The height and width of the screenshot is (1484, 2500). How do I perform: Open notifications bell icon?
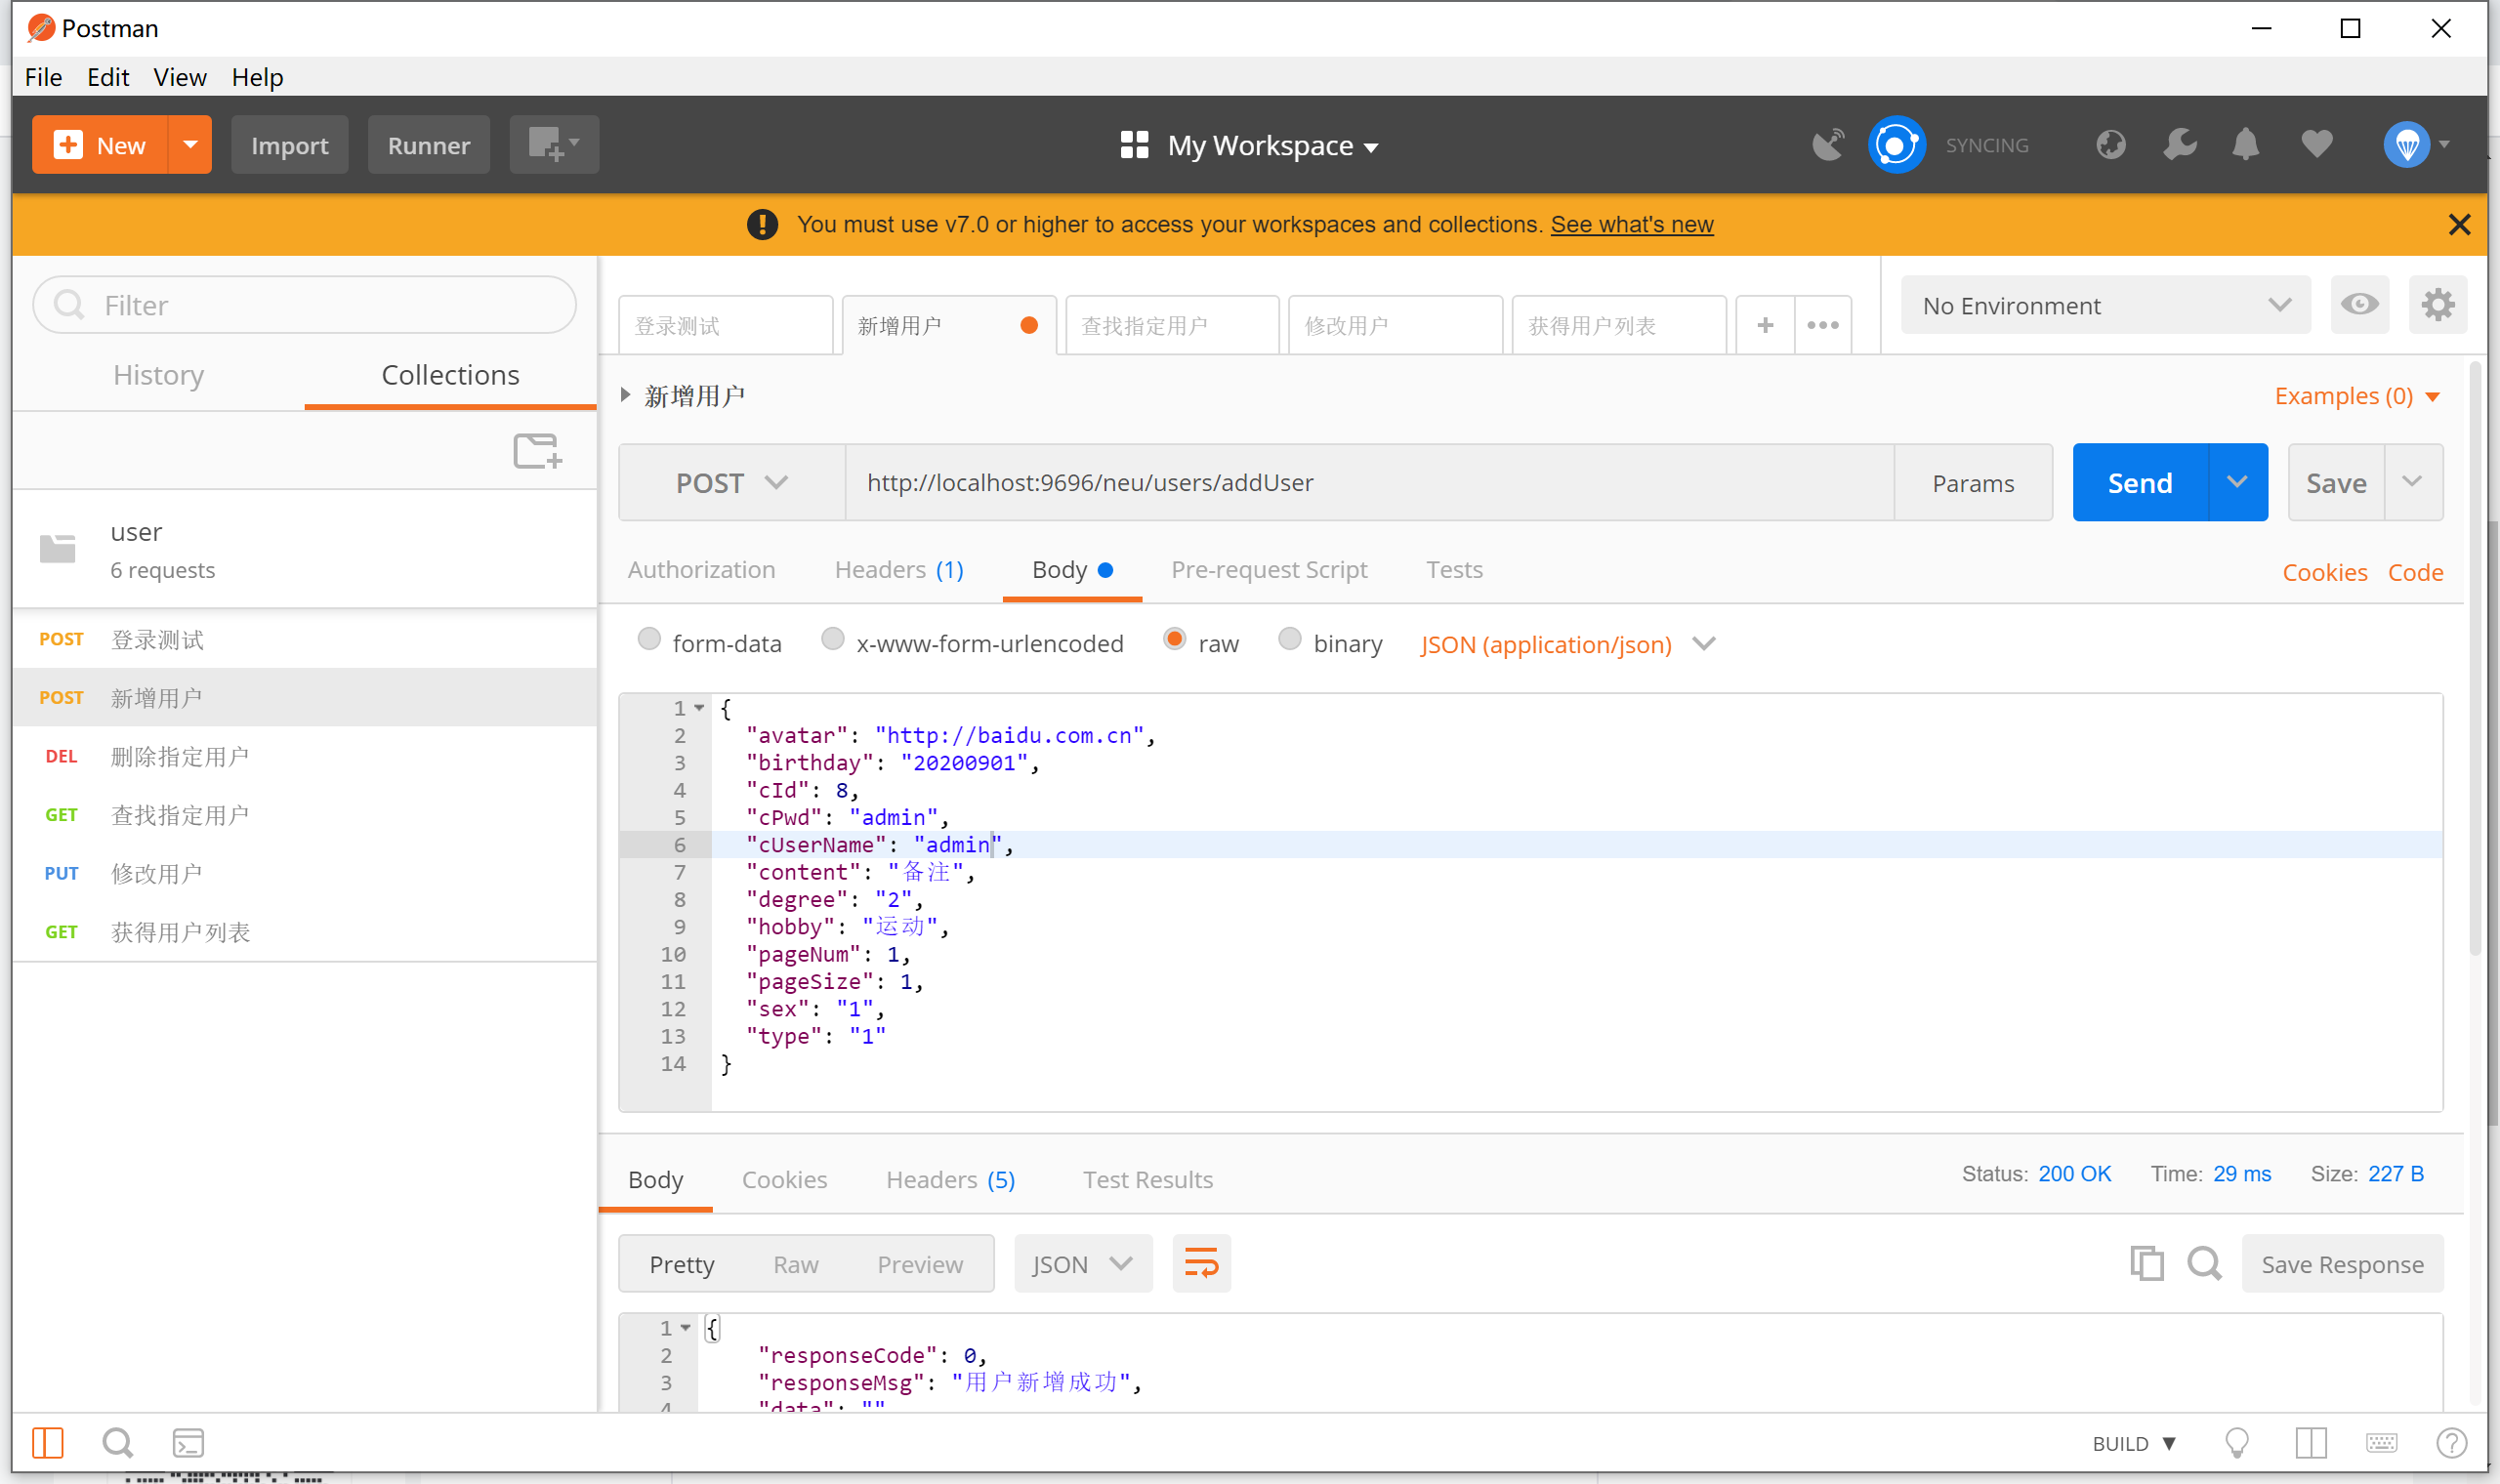(x=2246, y=145)
